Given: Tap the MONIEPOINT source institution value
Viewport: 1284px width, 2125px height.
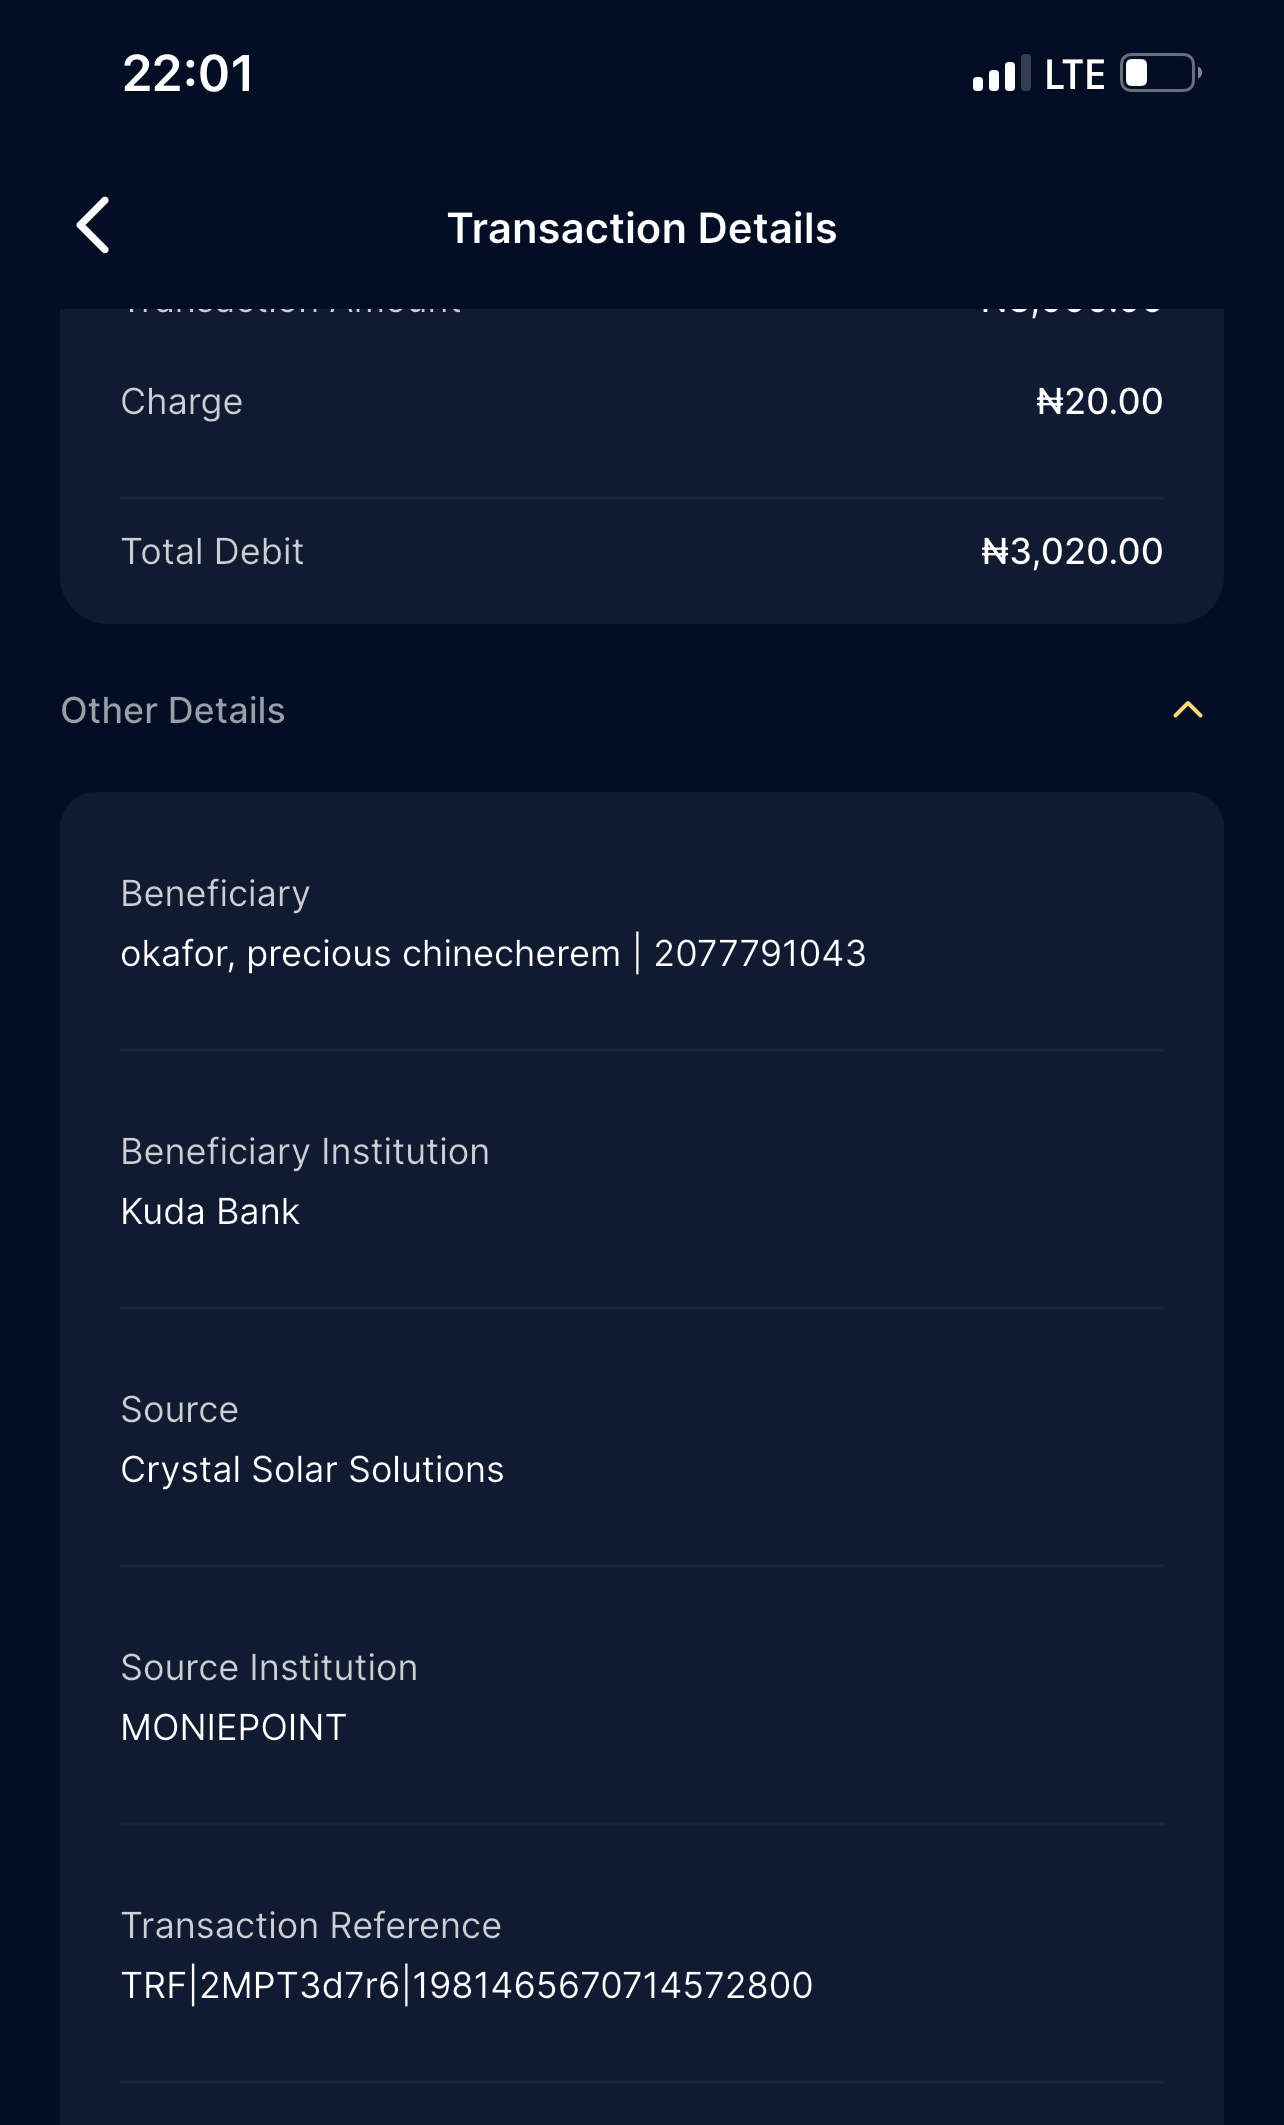Looking at the screenshot, I should (x=233, y=1728).
